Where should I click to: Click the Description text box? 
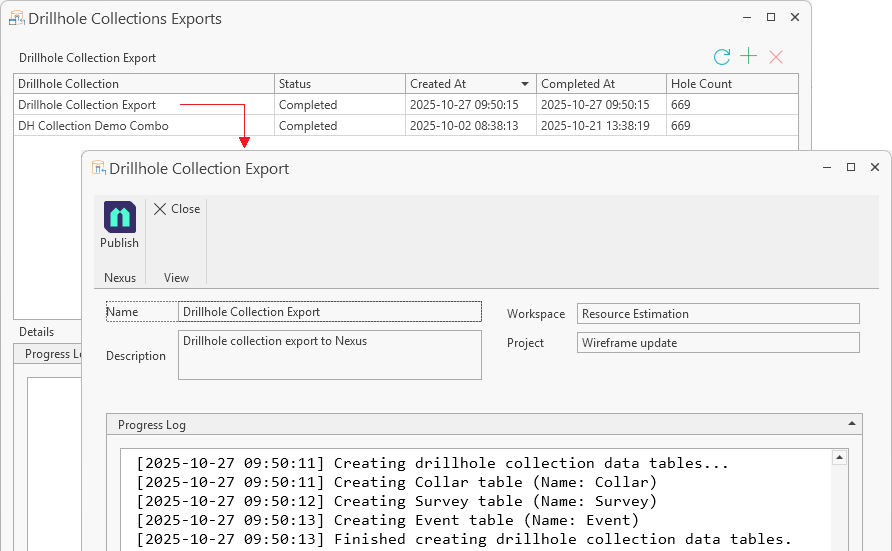point(329,356)
